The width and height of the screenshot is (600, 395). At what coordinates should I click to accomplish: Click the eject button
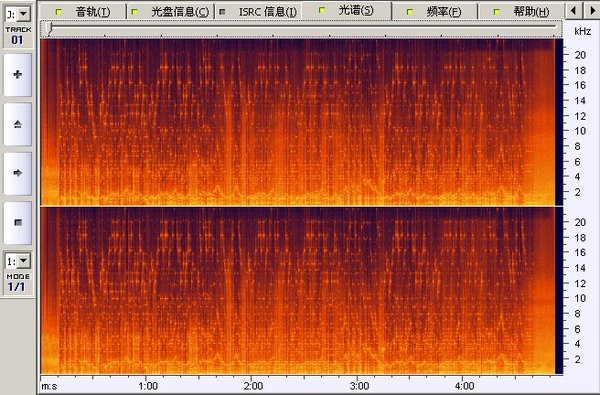pyautogui.click(x=18, y=124)
